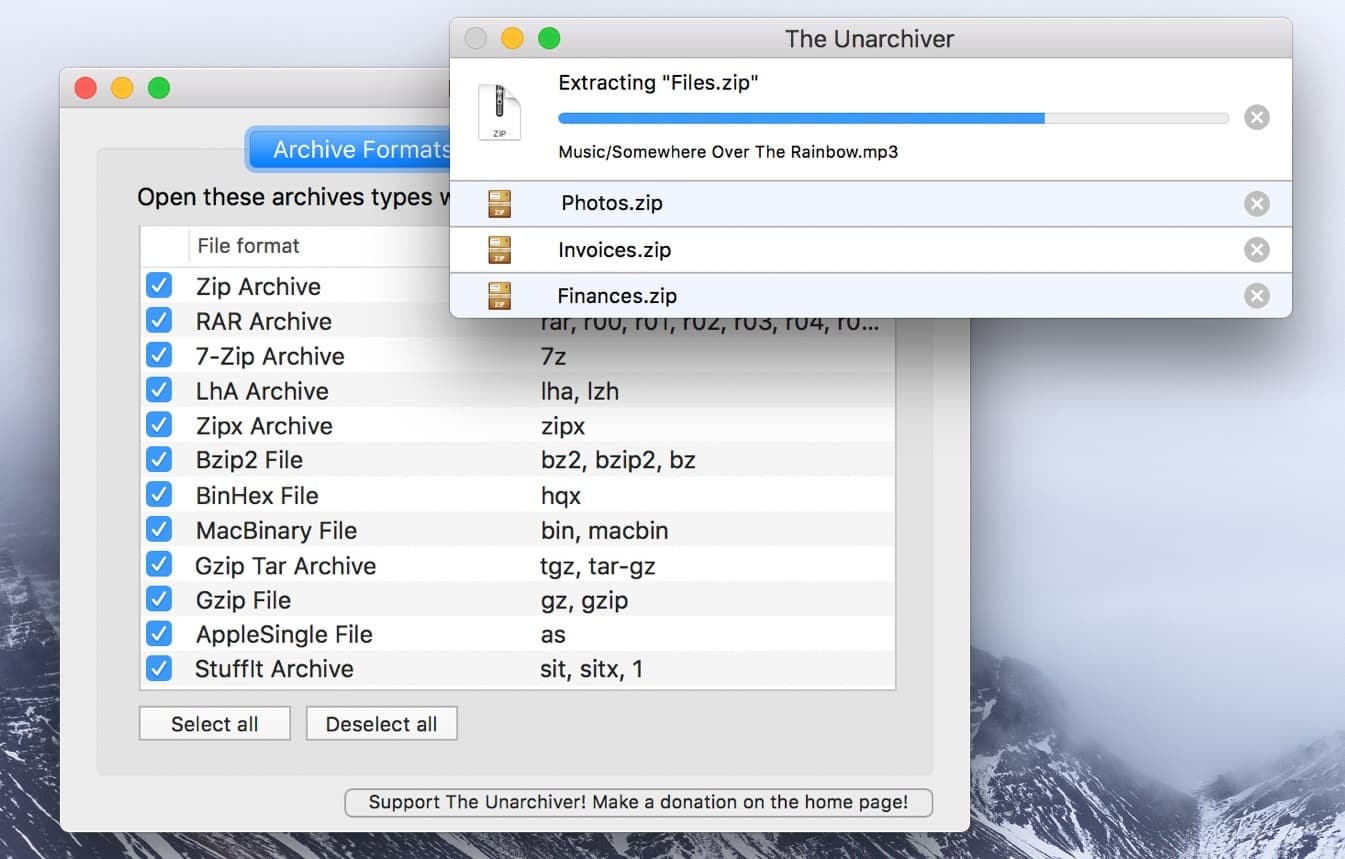Toggle the 7-Zip Archive checkbox
Image resolution: width=1345 pixels, height=859 pixels.
coord(159,356)
